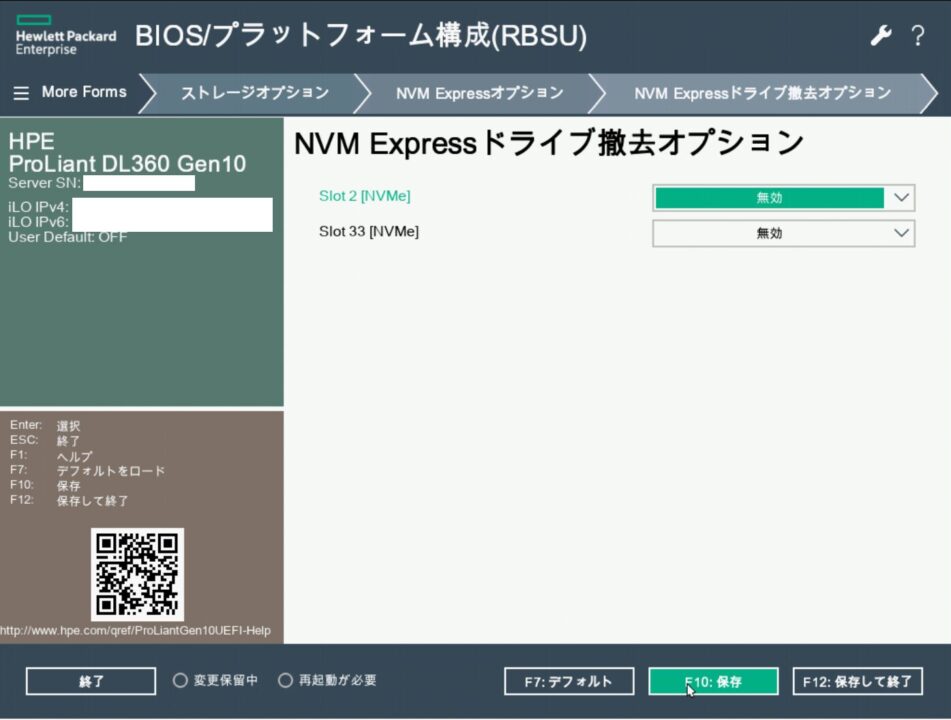This screenshot has width=951, height=720.
Task: Click the ESC: 終了 help line
Action: [45, 441]
